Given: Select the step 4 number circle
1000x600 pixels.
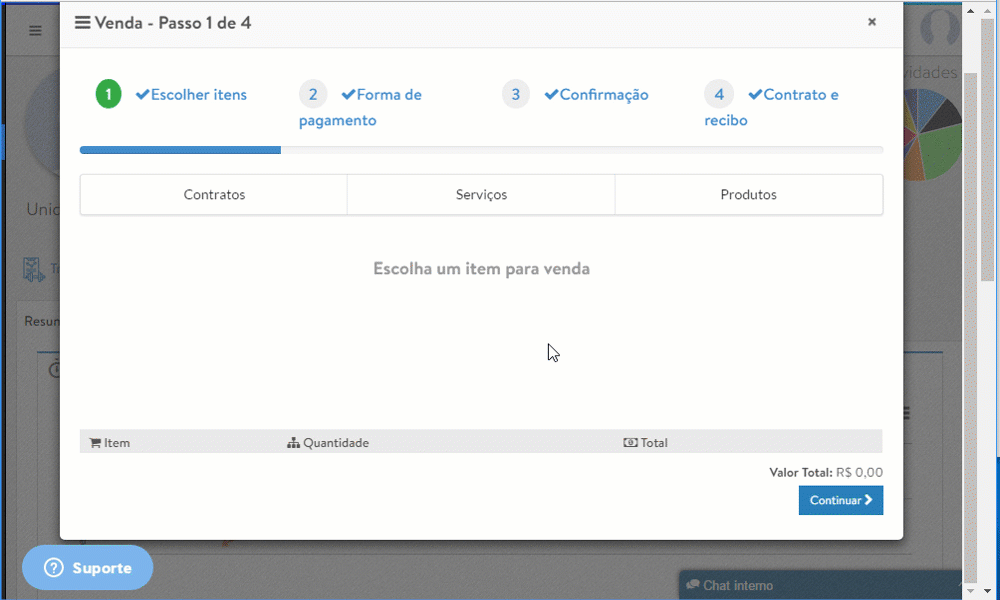Looking at the screenshot, I should click(x=719, y=94).
